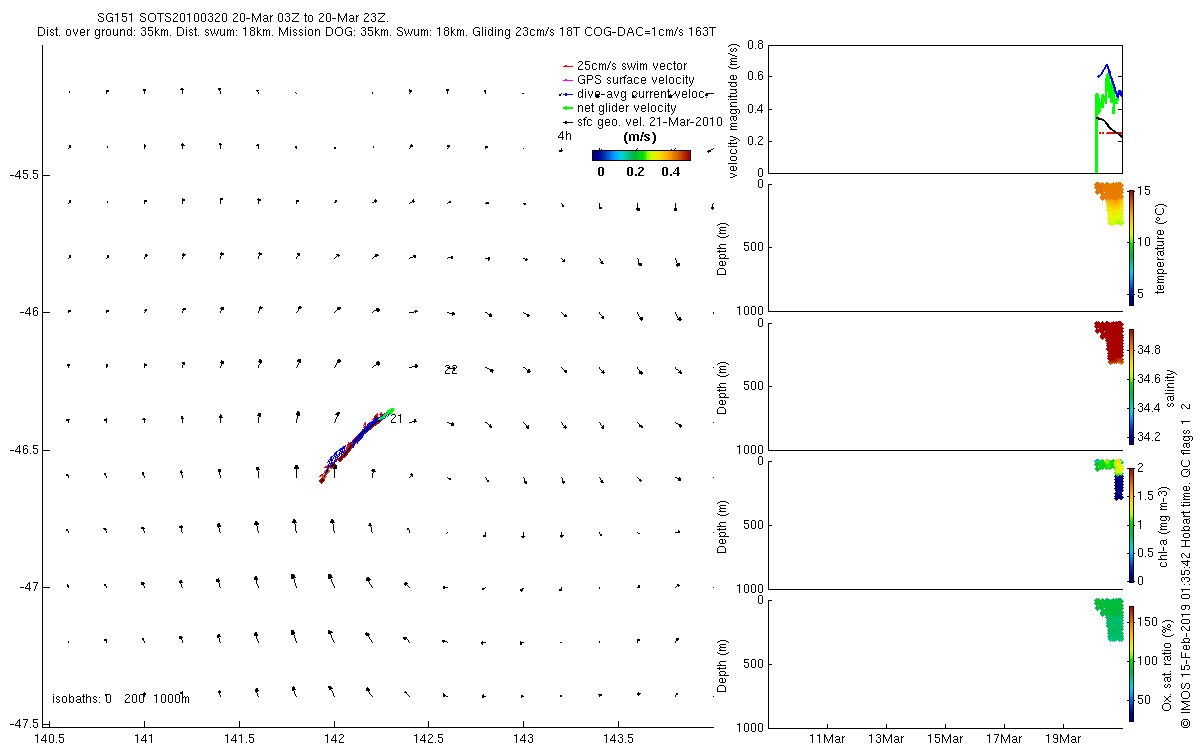The image size is (1200, 750).
Task: Click the 'Ox. sat. ratio (%)' colorbar label
Action: point(1168,663)
